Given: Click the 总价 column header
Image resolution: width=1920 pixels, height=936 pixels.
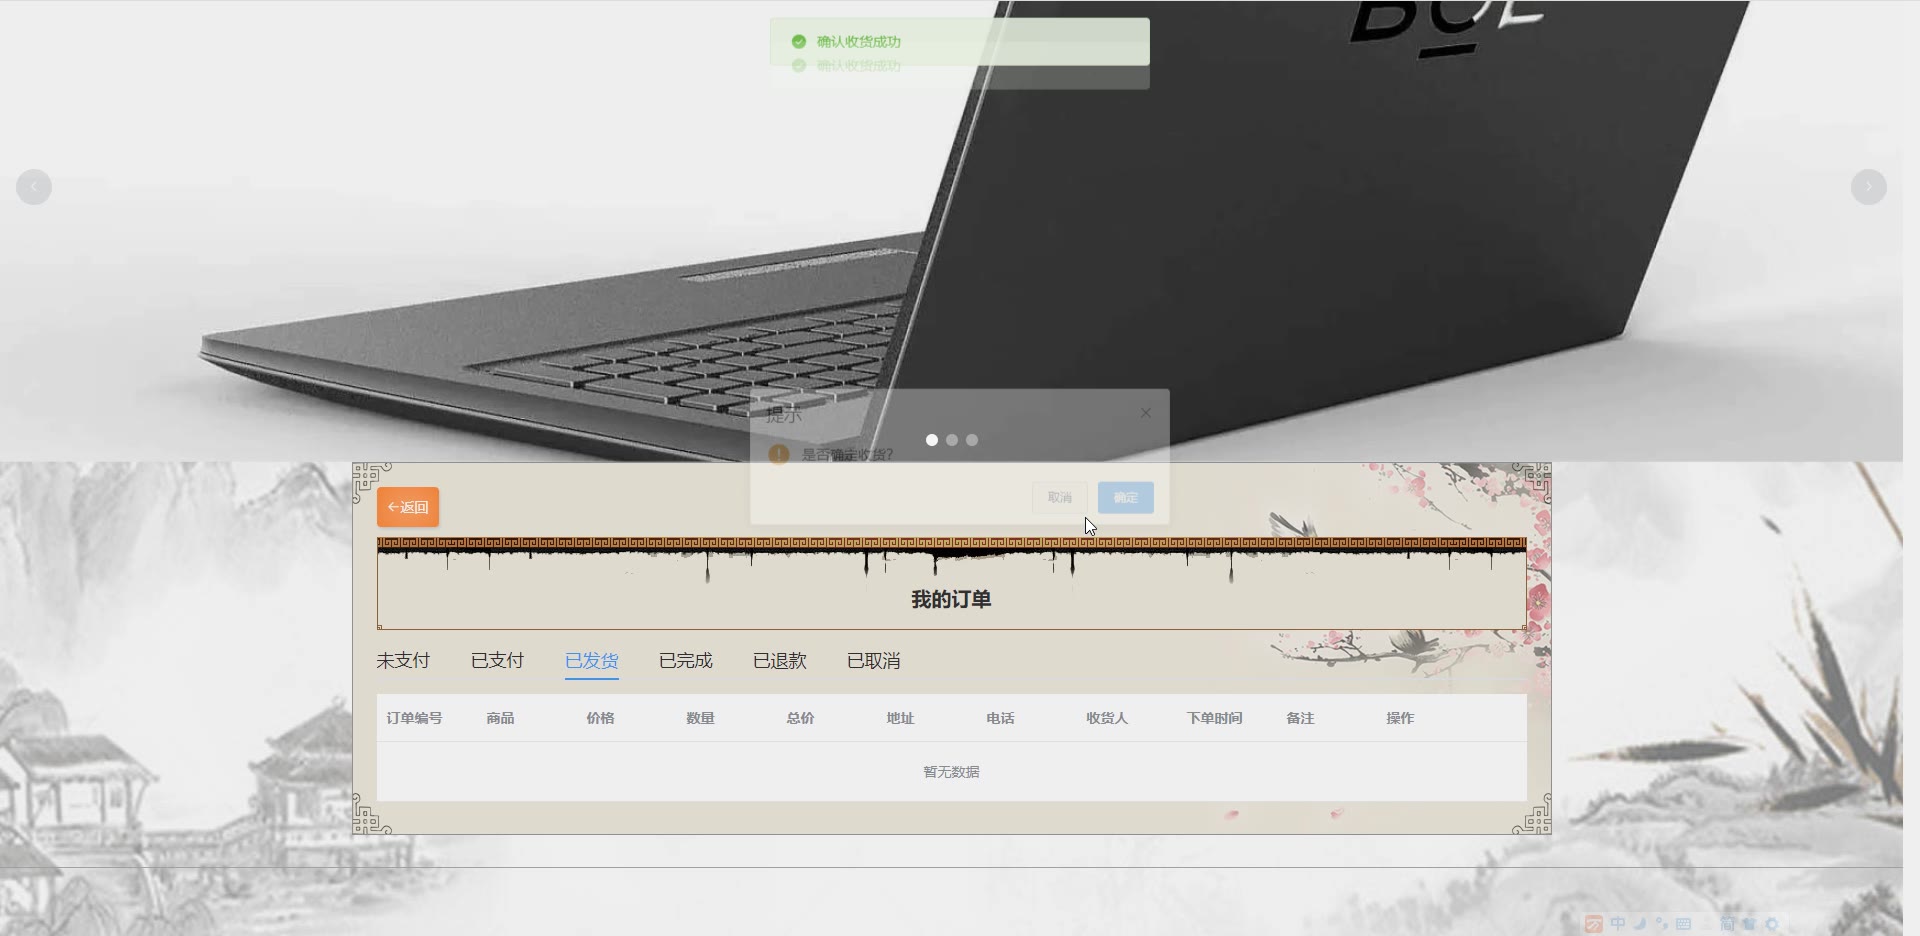Looking at the screenshot, I should click(800, 718).
